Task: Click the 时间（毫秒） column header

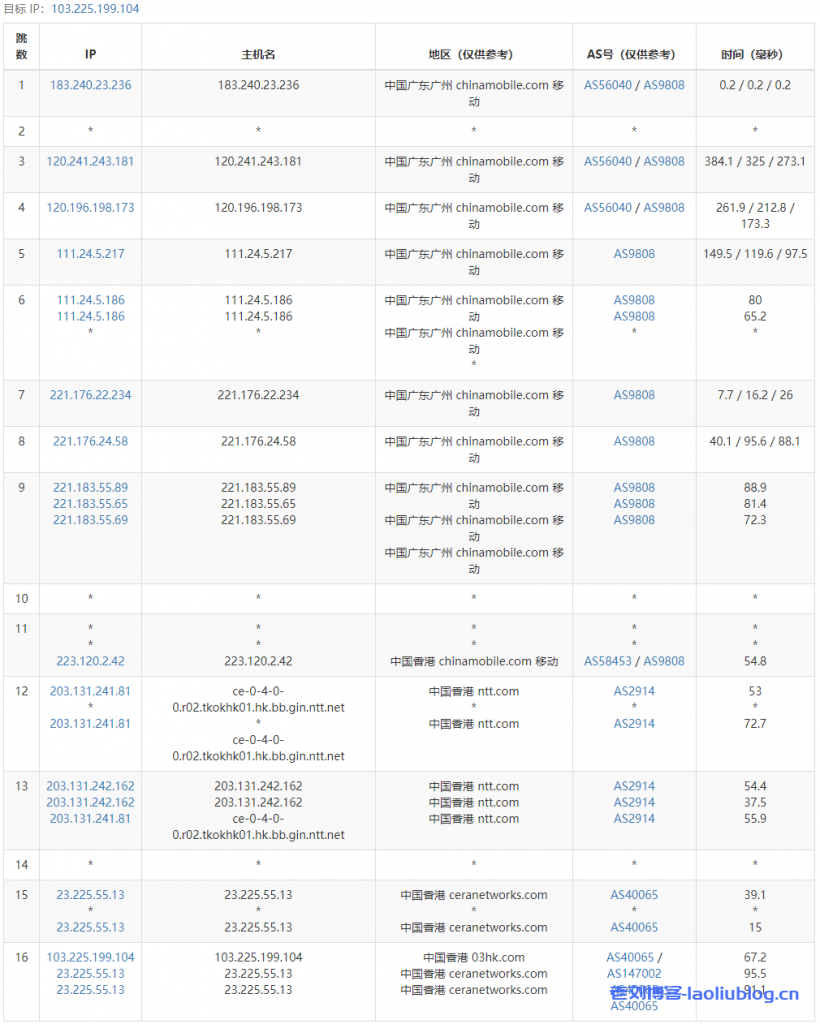Action: pos(755,54)
